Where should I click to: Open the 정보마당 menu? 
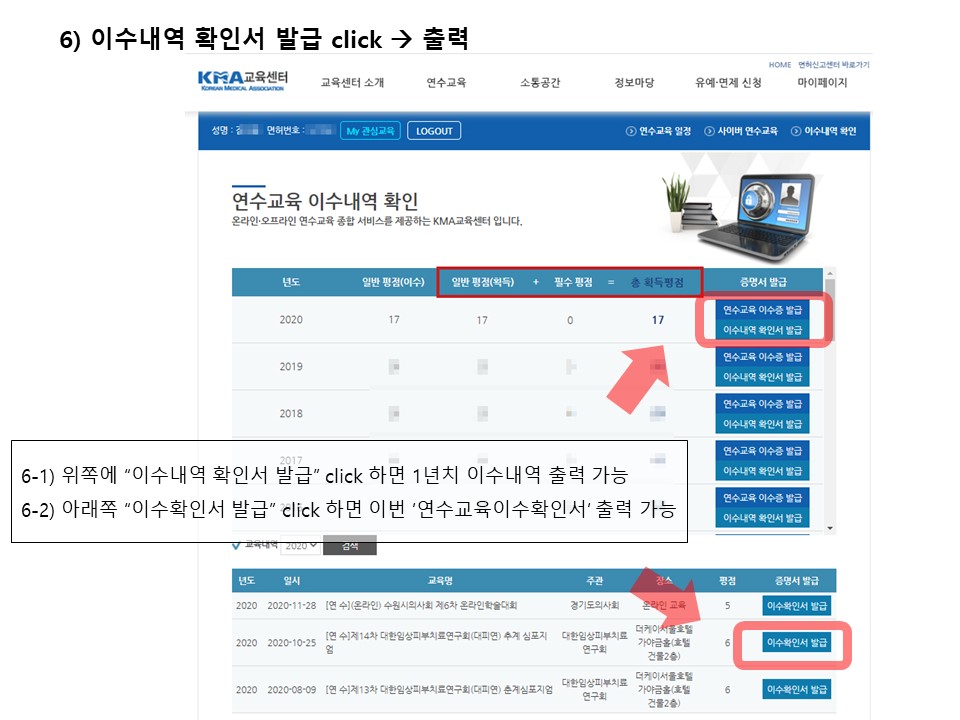pos(634,83)
